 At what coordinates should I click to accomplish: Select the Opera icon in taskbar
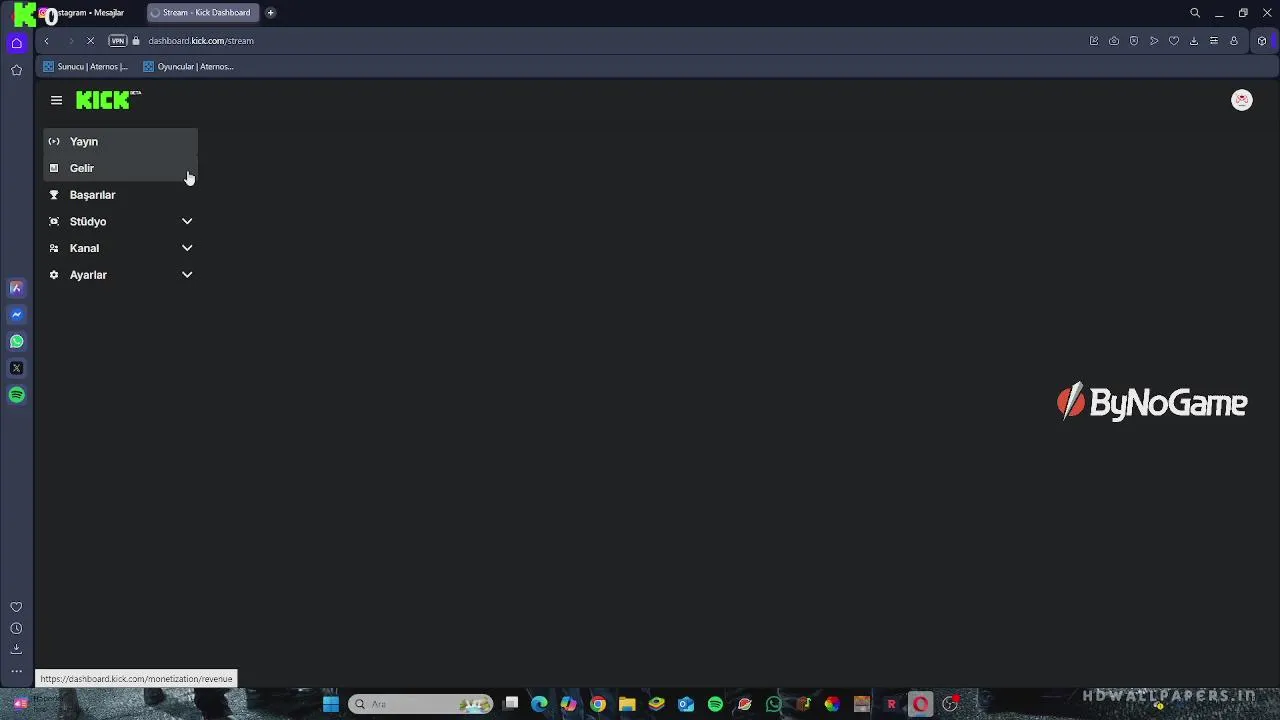tap(920, 704)
